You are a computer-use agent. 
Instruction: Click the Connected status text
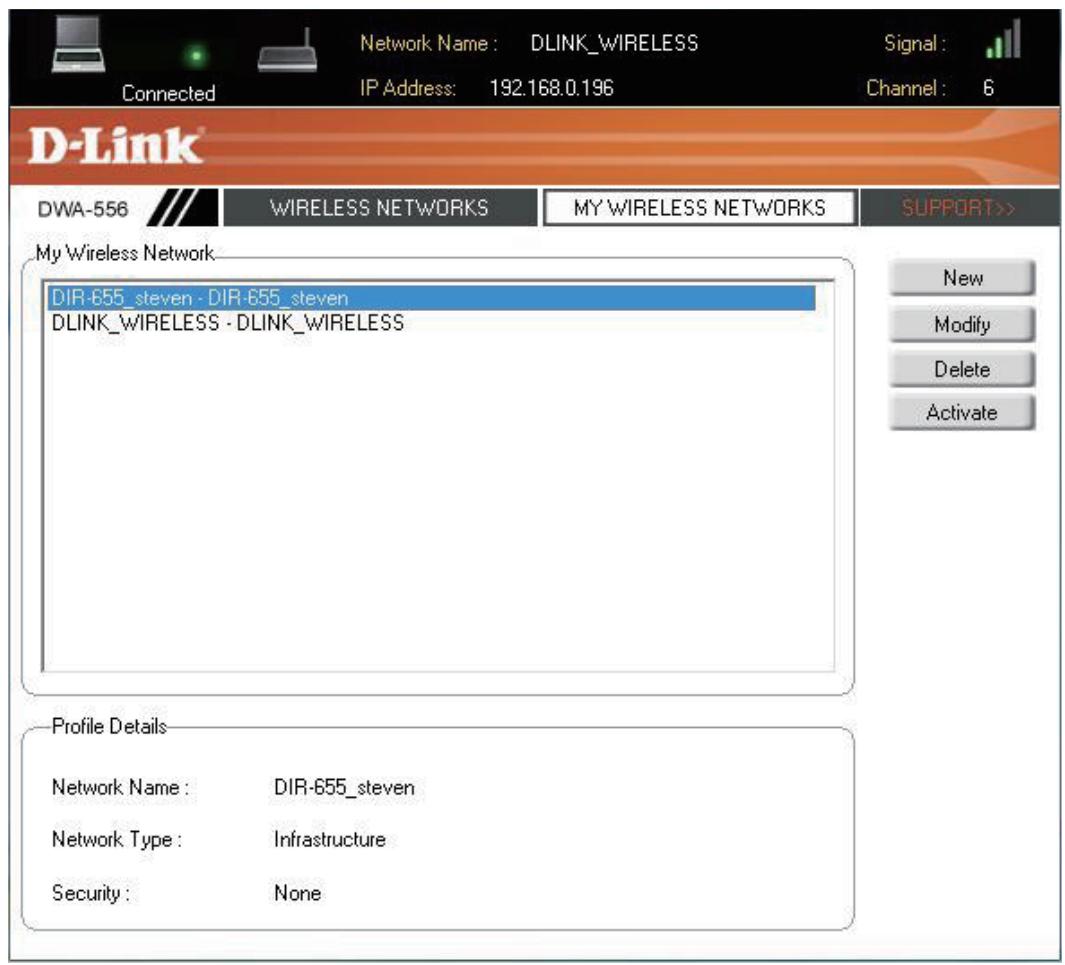pyautogui.click(x=168, y=93)
